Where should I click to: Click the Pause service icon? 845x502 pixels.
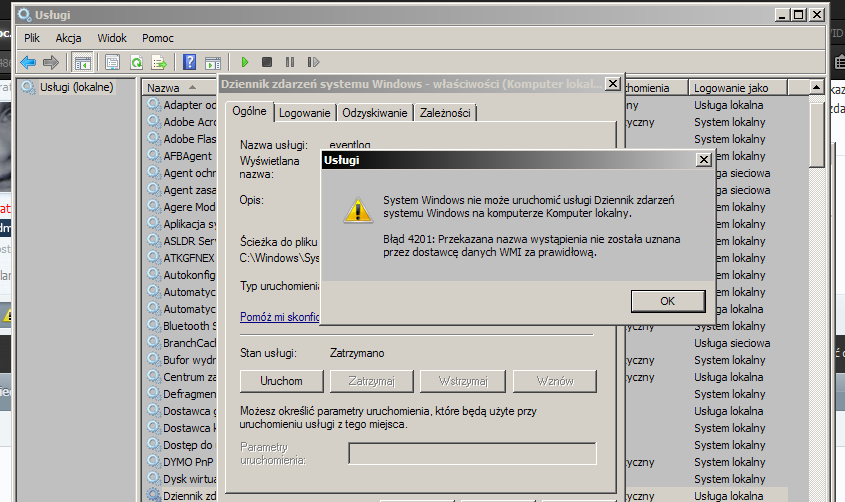tap(290, 62)
